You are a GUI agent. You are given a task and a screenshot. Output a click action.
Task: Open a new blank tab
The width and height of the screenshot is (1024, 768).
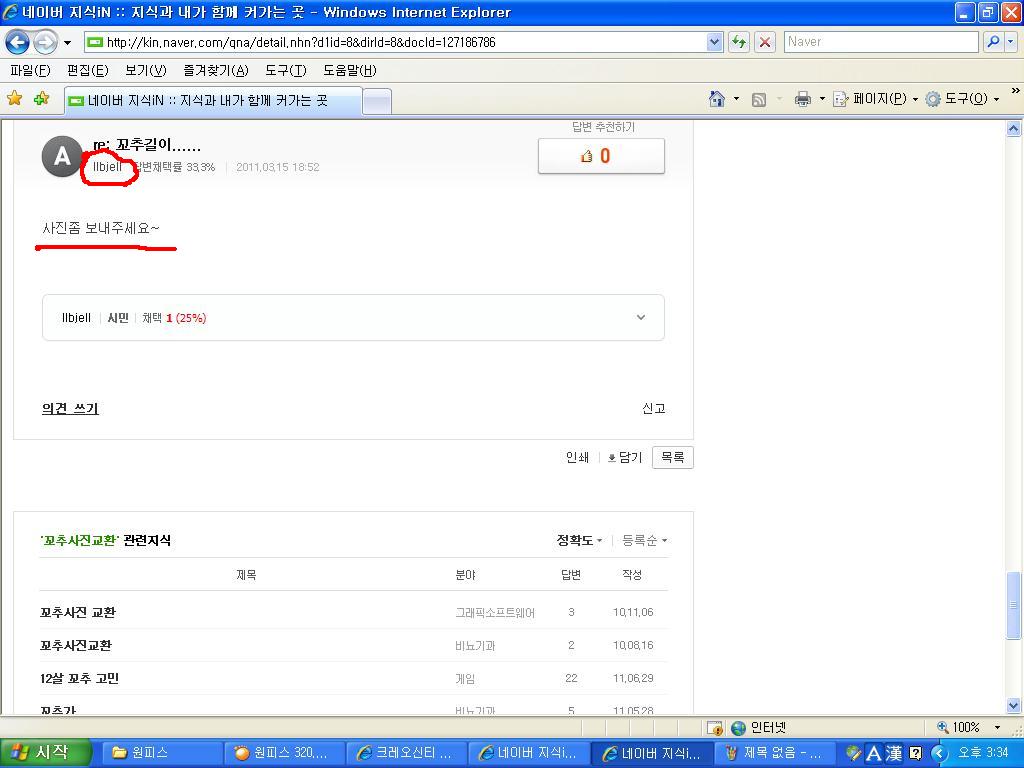(x=377, y=102)
